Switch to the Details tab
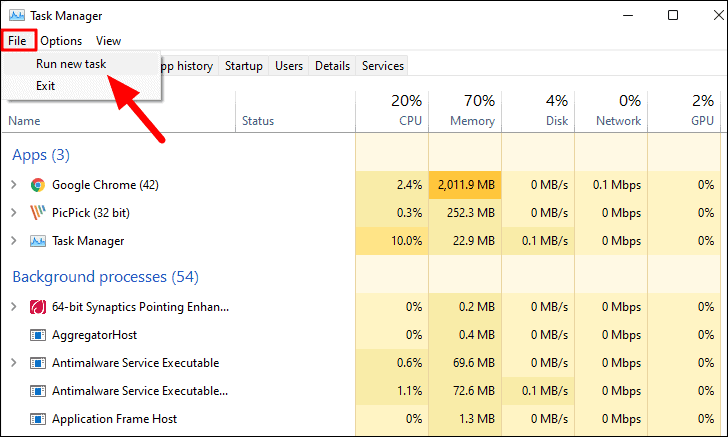This screenshot has height=437, width=728. 332,66
